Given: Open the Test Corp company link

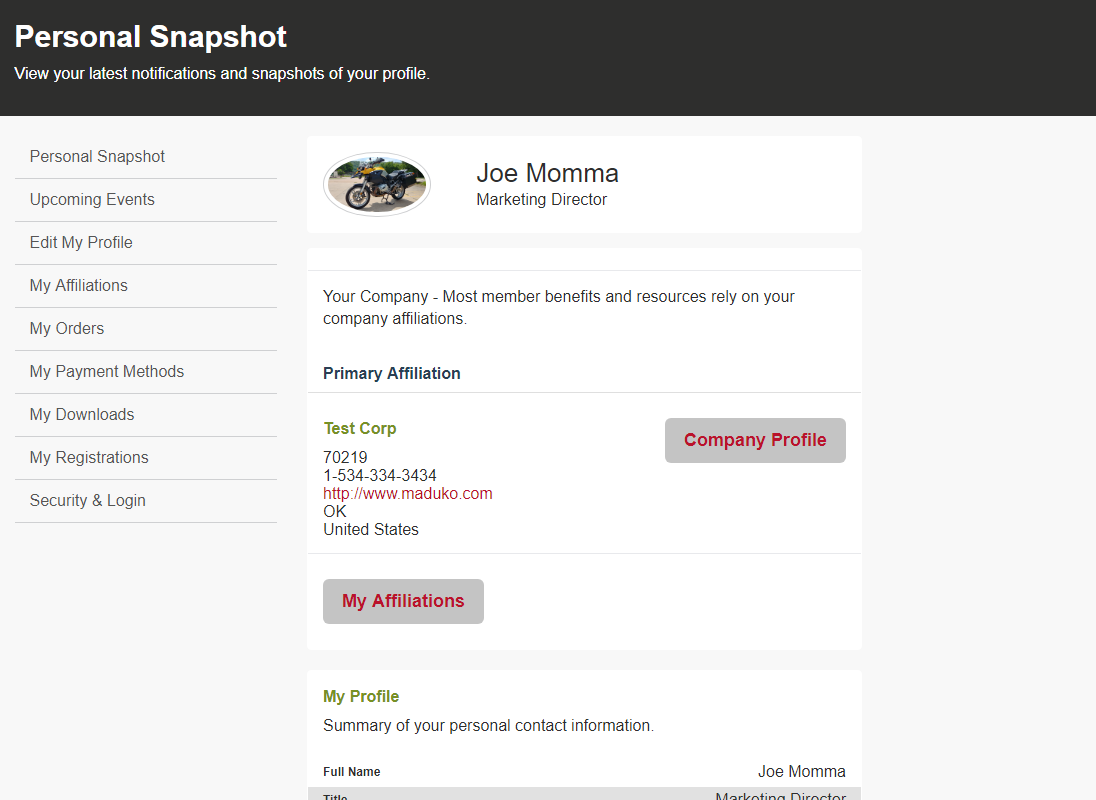Looking at the screenshot, I should 360,428.
